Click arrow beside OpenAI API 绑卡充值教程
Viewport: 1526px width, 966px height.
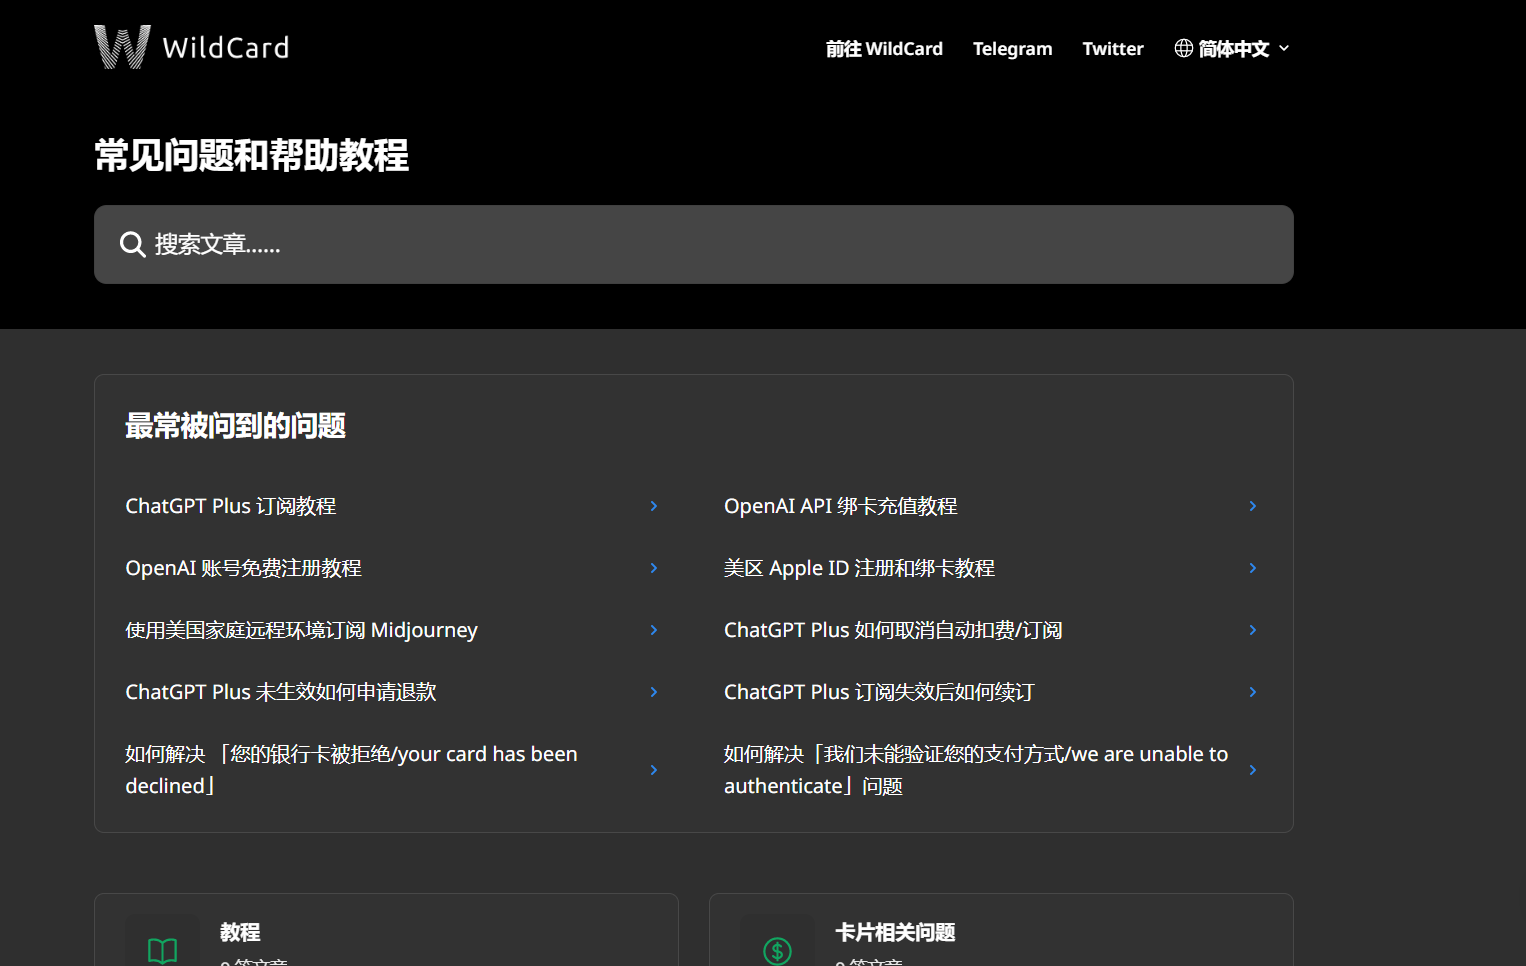tap(1252, 506)
